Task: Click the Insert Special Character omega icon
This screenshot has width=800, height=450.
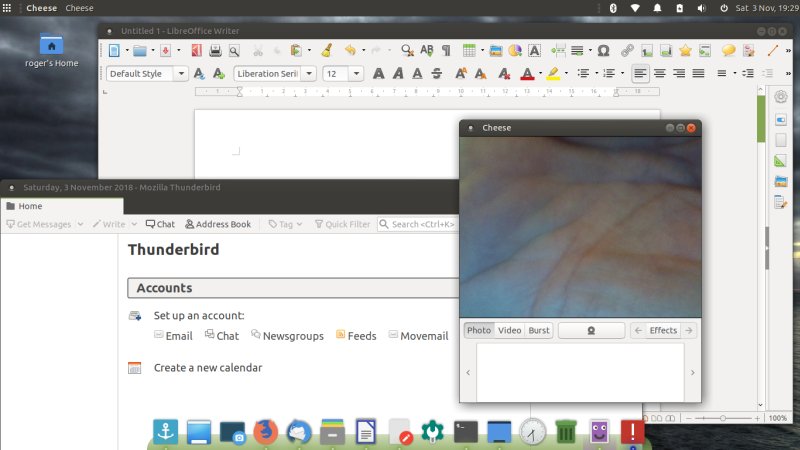Action: (x=603, y=50)
